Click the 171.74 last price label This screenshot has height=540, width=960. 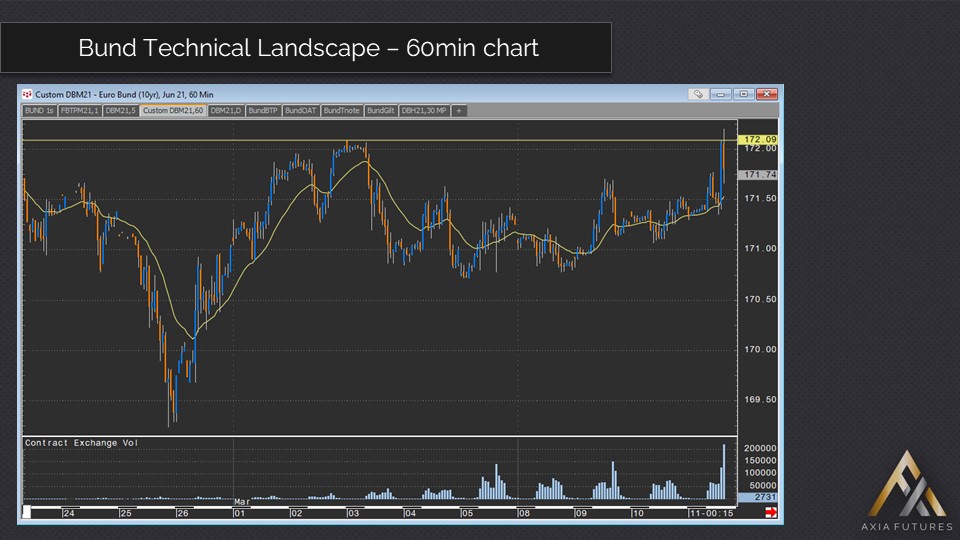point(757,174)
